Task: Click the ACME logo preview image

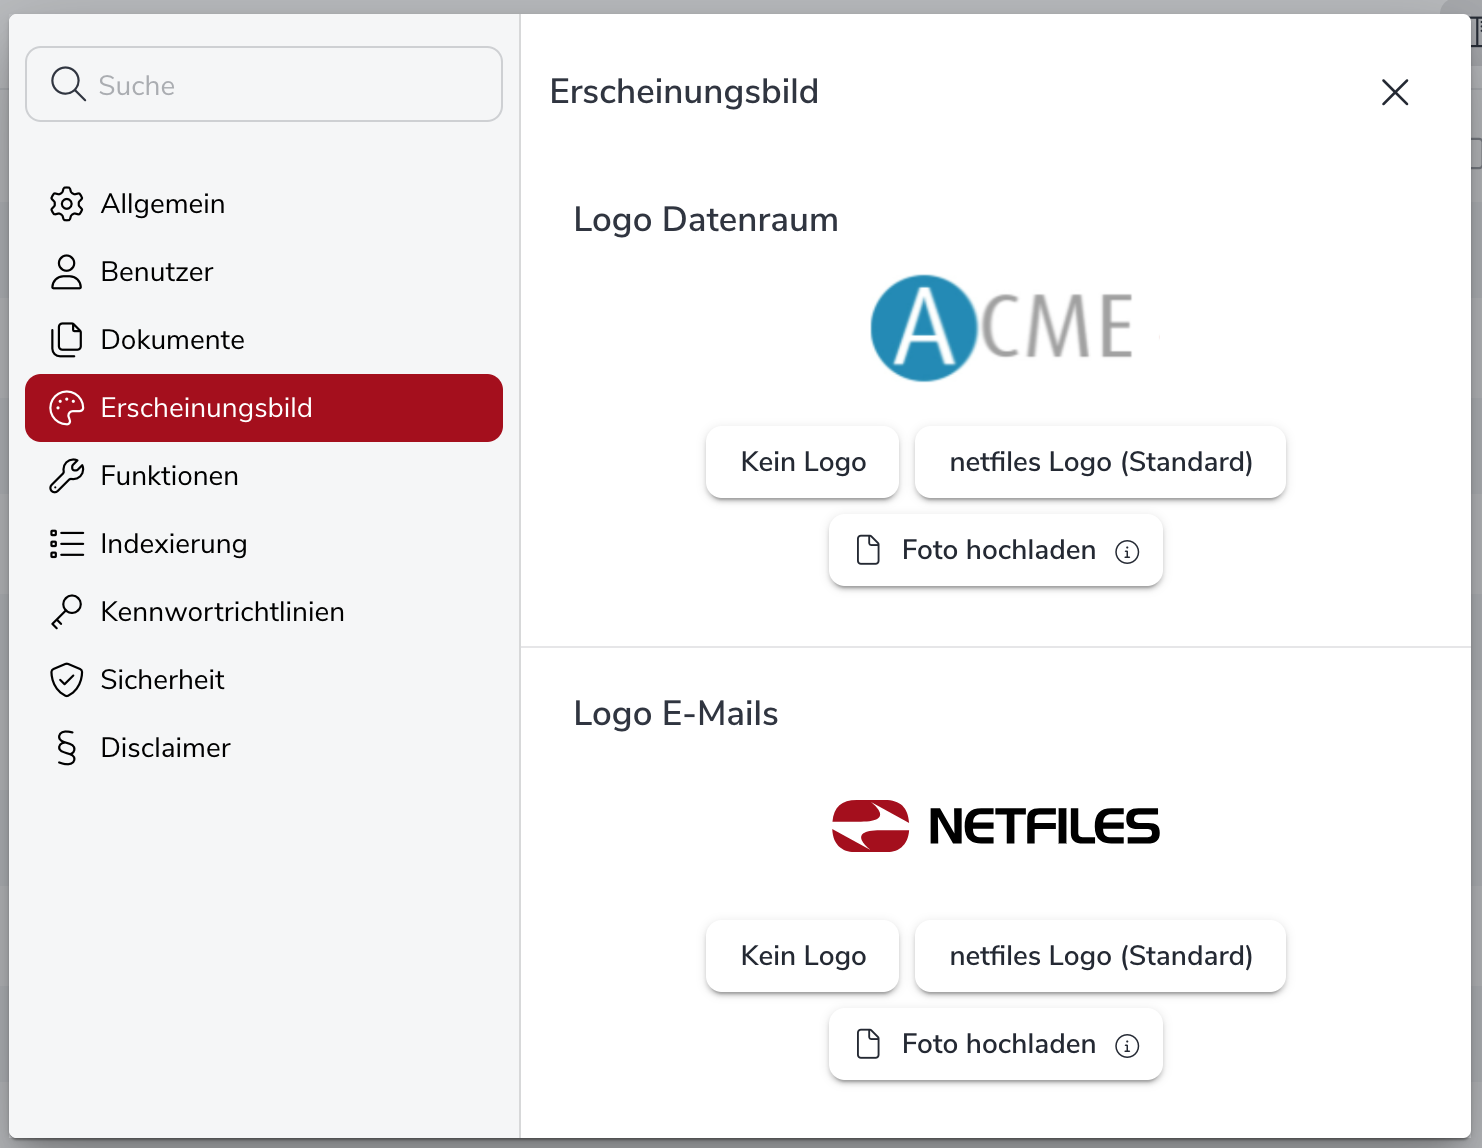Action: click(x=1003, y=328)
